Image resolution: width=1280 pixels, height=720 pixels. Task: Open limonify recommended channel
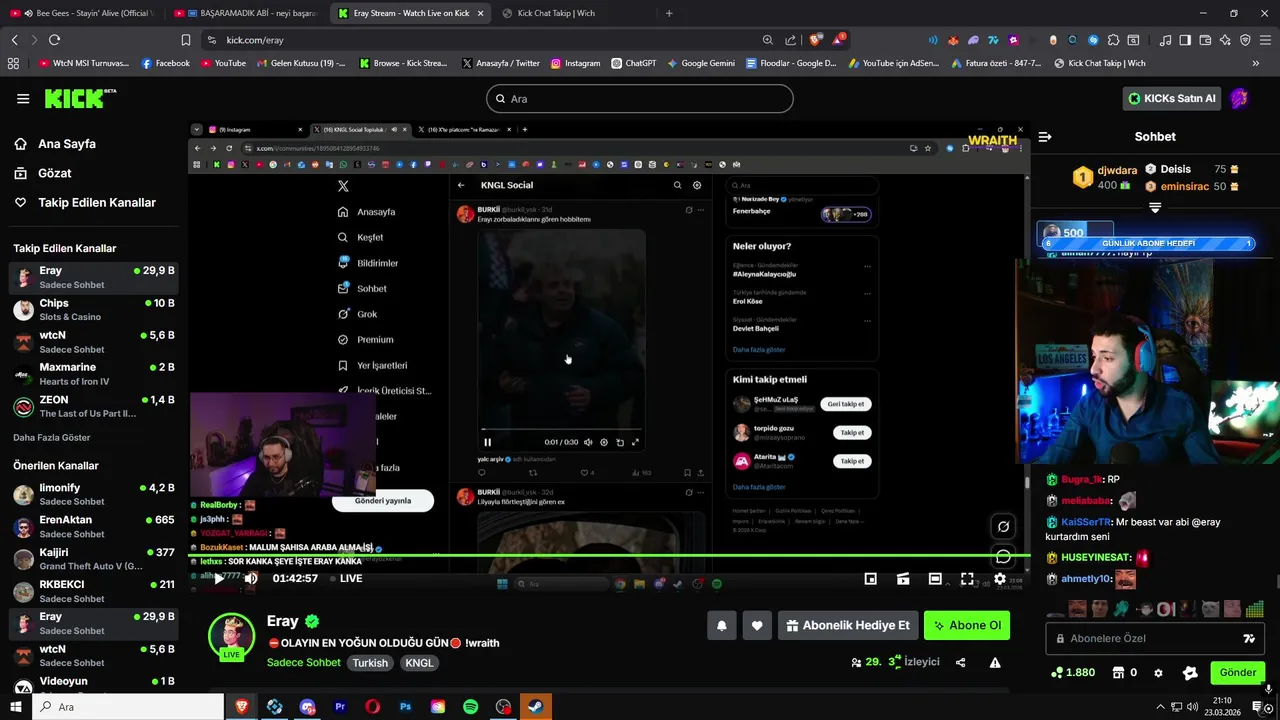click(x=94, y=494)
